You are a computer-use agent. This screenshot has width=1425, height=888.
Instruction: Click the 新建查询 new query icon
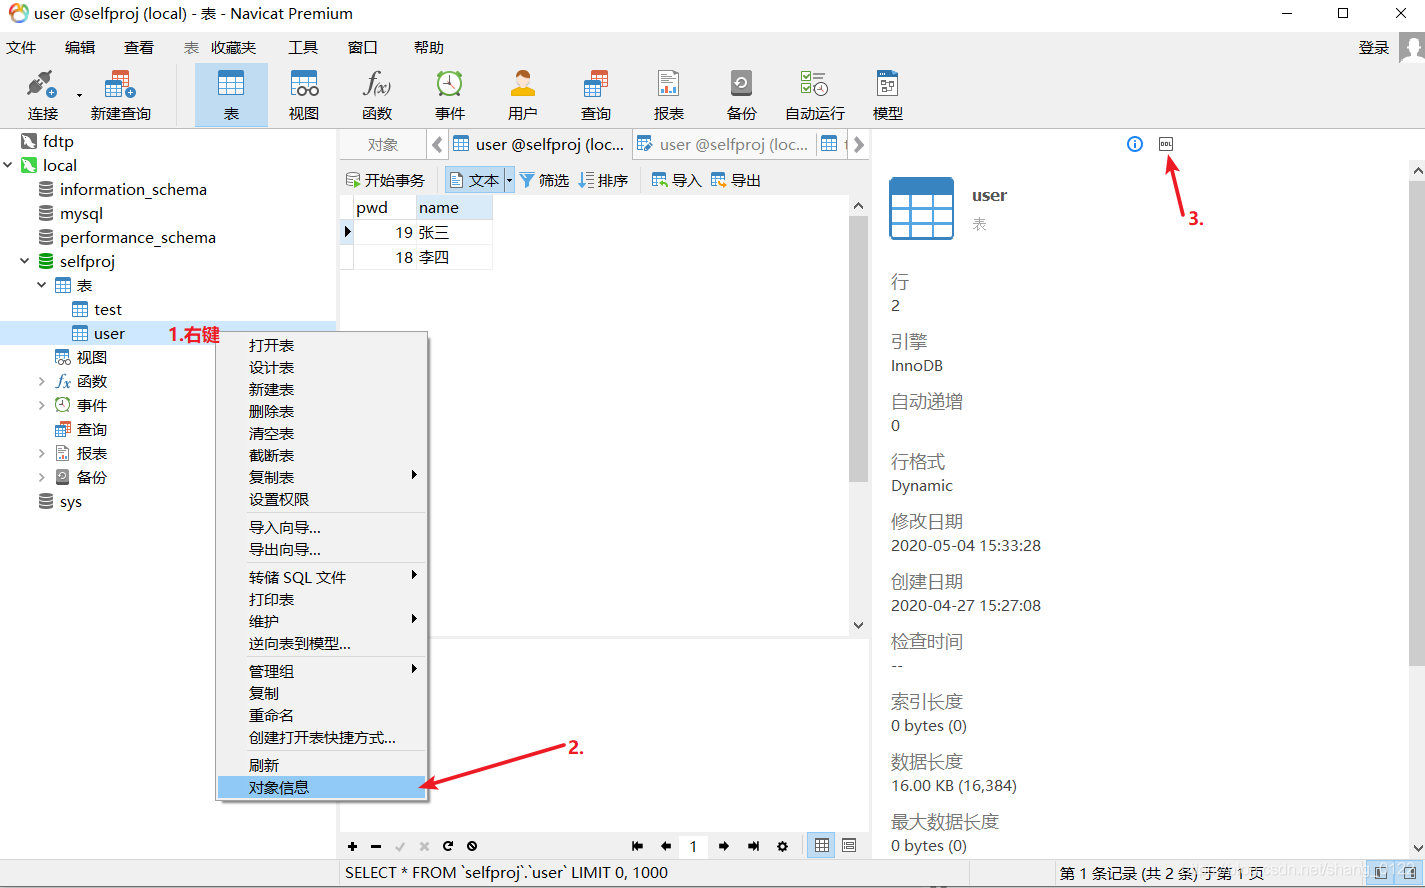pyautogui.click(x=120, y=95)
